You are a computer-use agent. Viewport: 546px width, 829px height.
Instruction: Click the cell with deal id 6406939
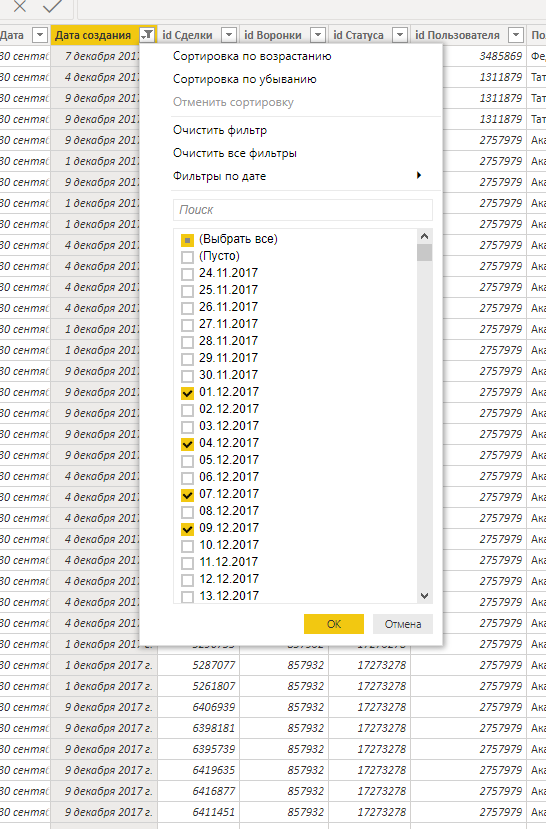[x=198, y=707]
